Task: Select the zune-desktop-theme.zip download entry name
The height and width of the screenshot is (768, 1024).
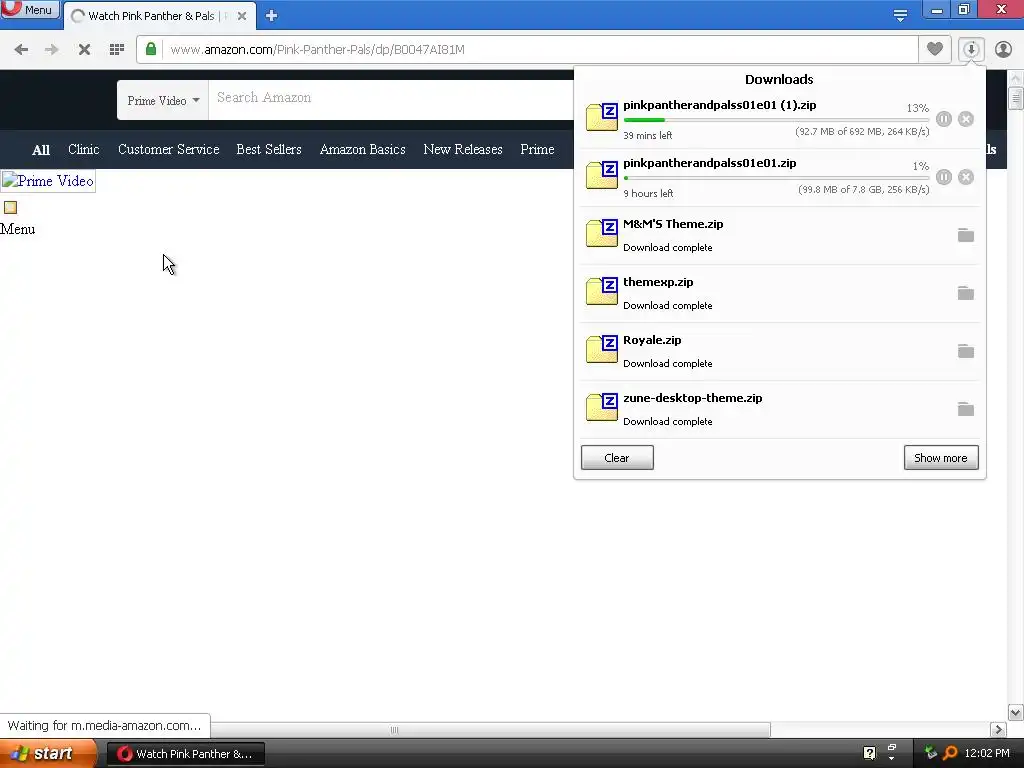Action: click(693, 398)
